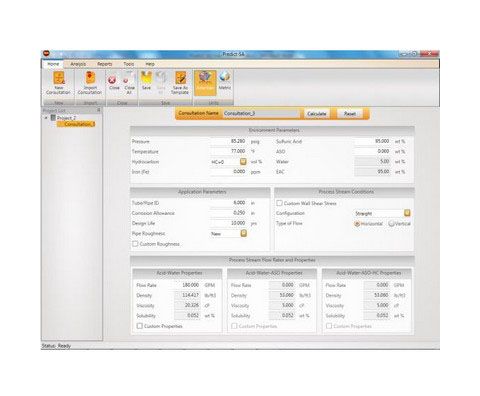Open the Analysis ribbon tab
This screenshot has width=480, height=396.
[78, 64]
